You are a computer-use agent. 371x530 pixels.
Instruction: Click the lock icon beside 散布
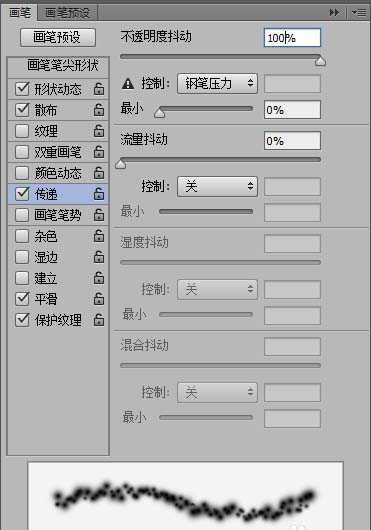tap(99, 110)
